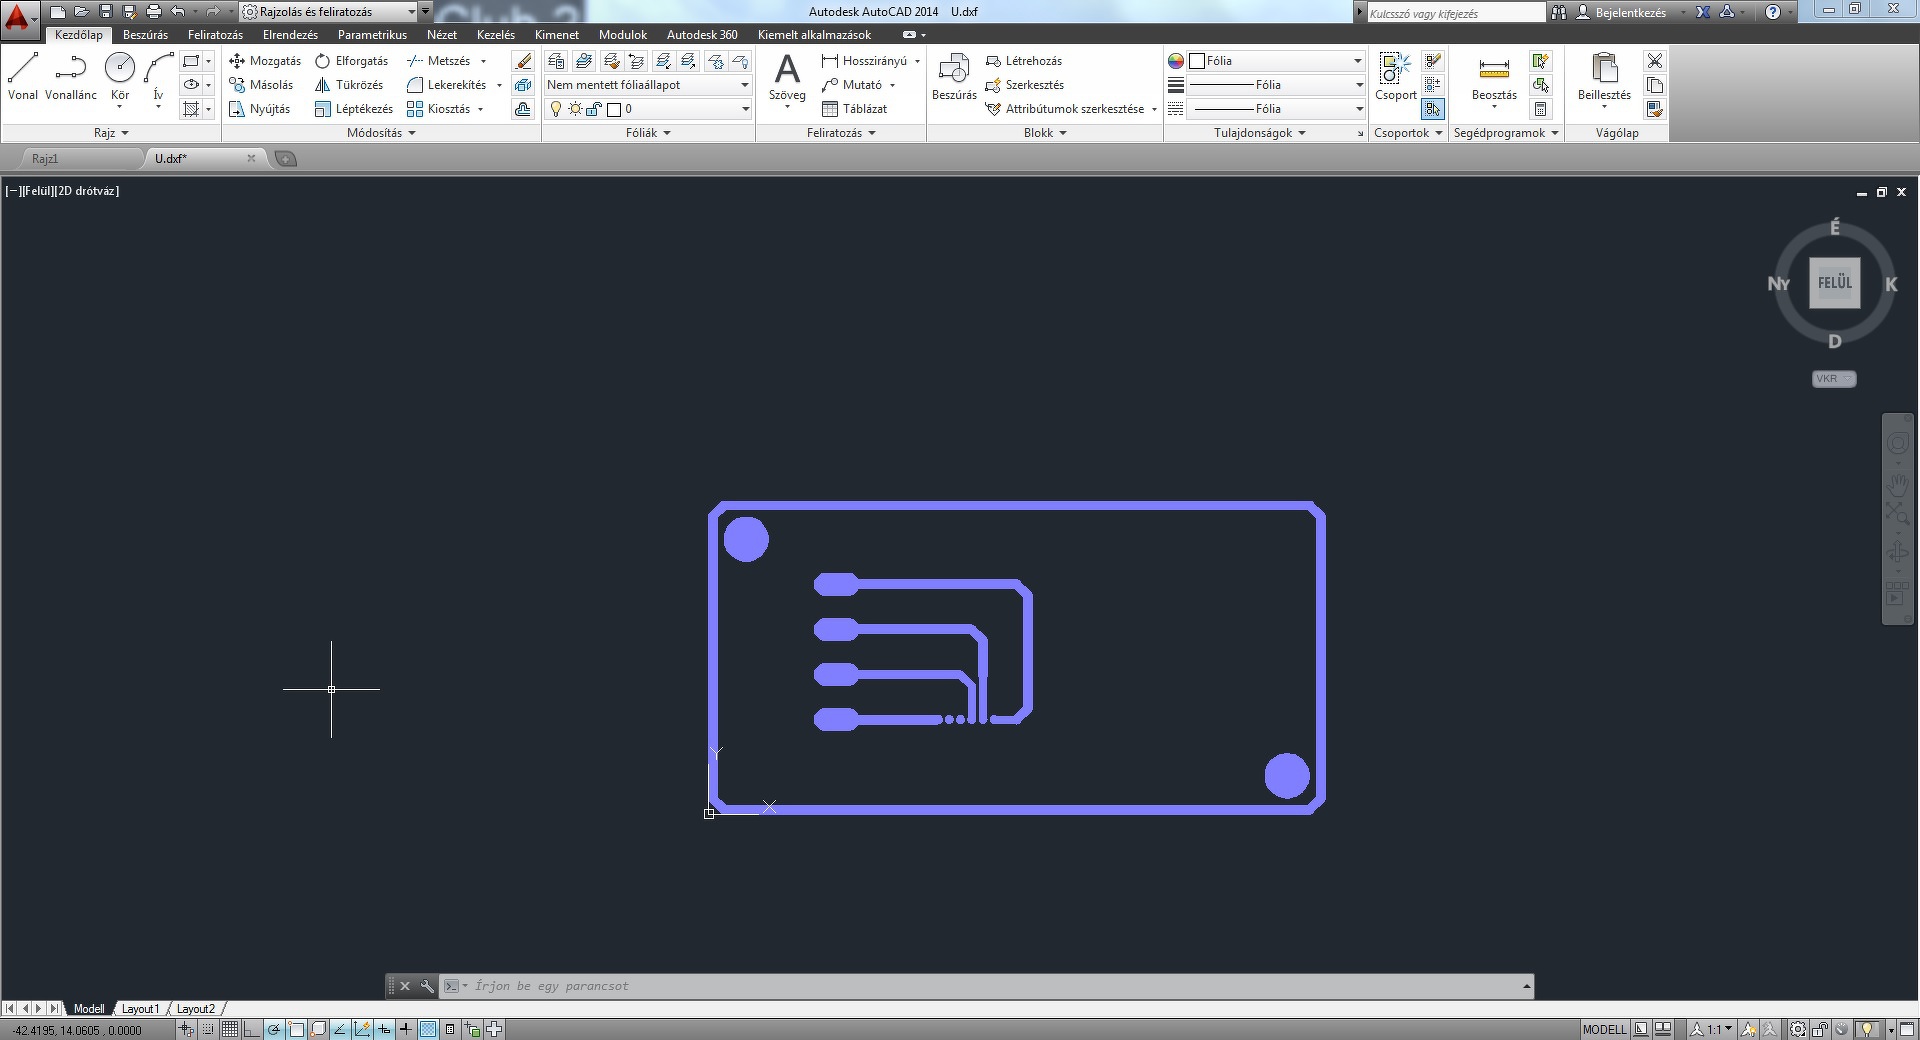Image resolution: width=1920 pixels, height=1040 pixels.
Task: Click the Beosztás measure tool
Action: click(x=1494, y=77)
